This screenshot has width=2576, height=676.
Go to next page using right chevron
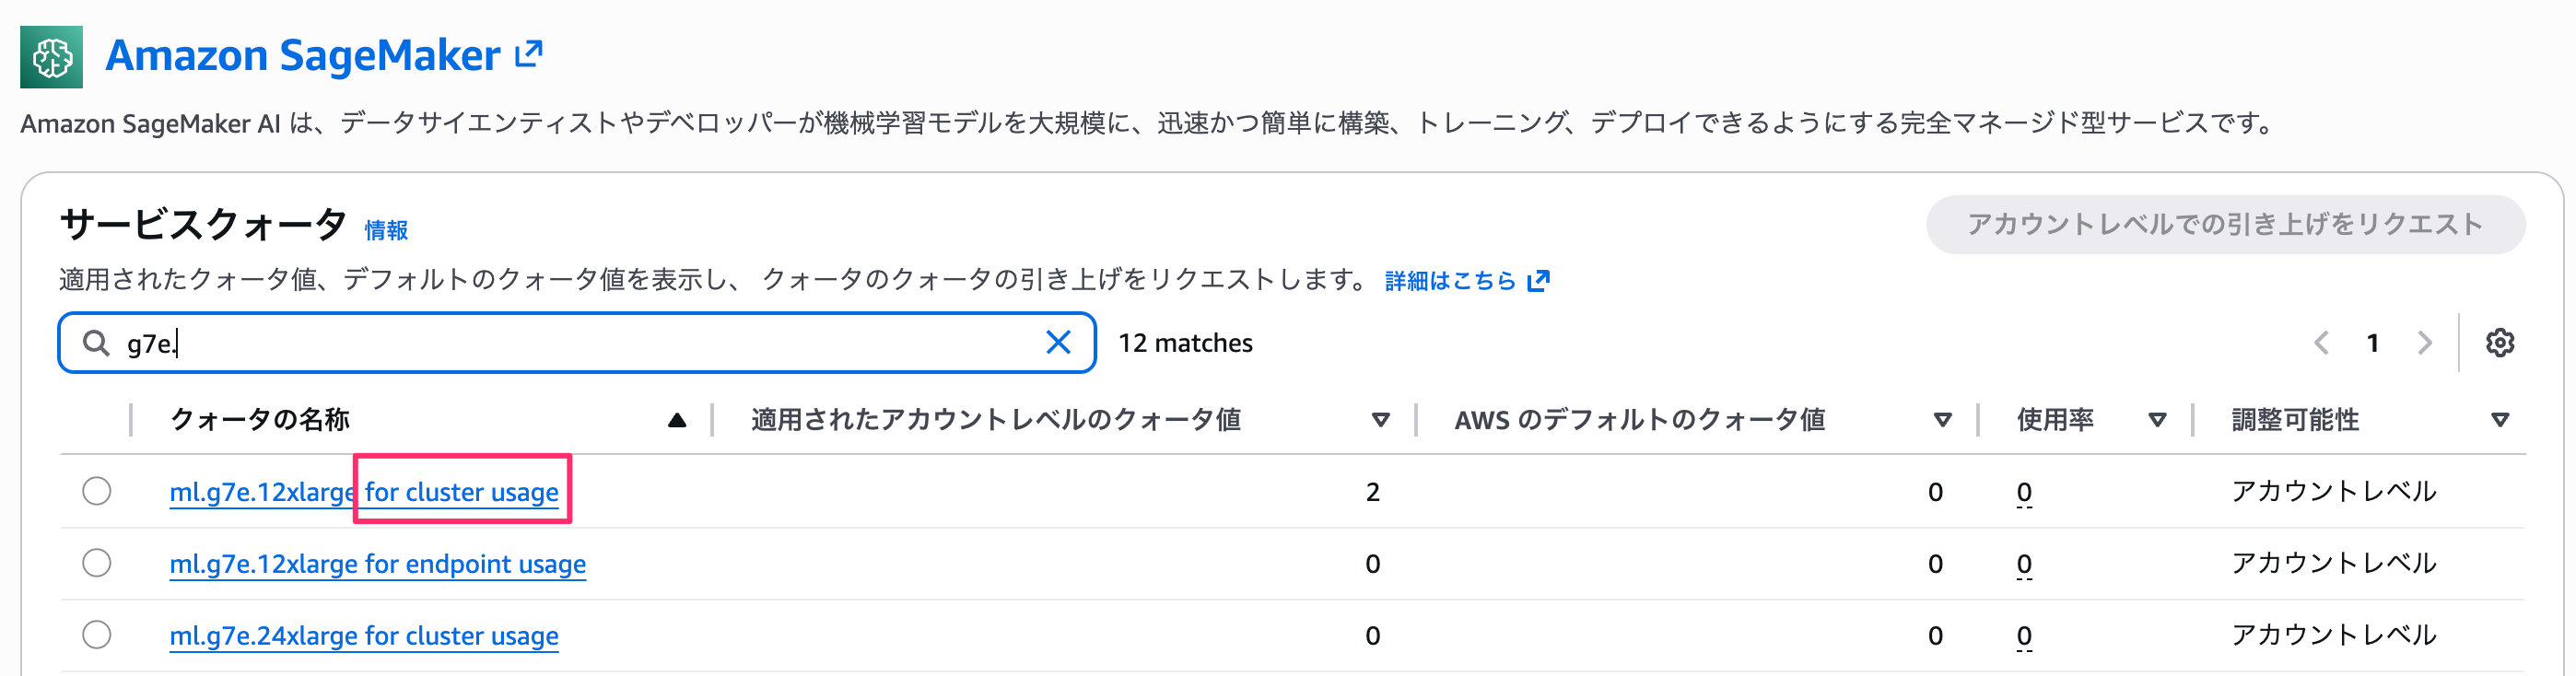2424,343
